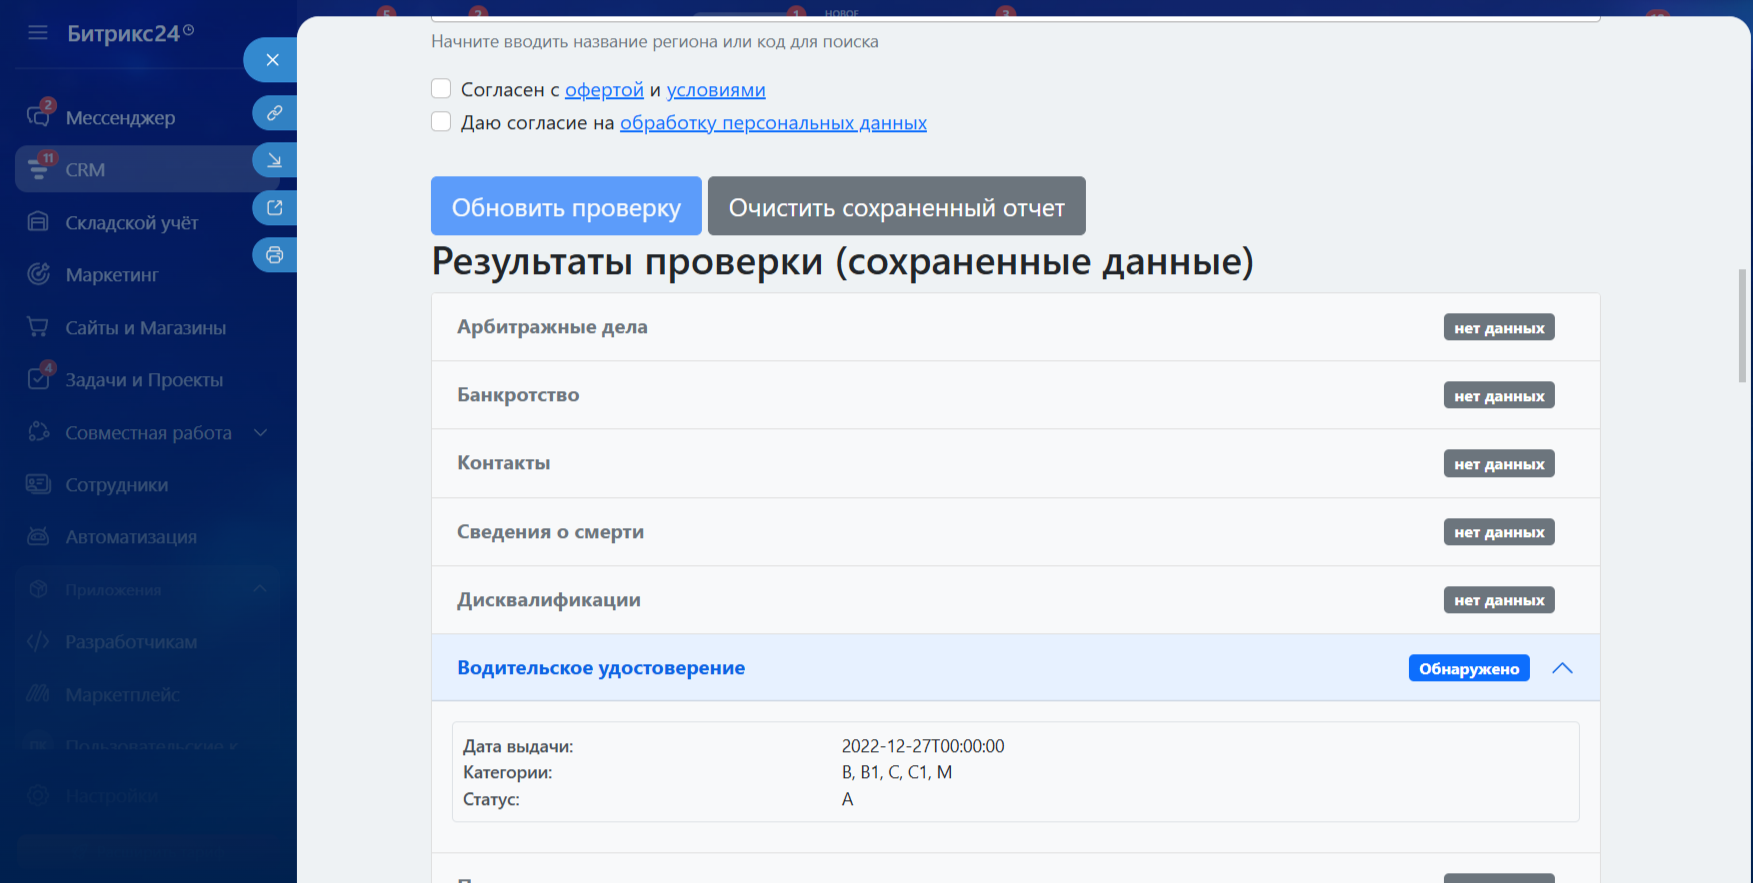Click the нет данных badge for Контакты
This screenshot has width=1753, height=883.
pos(1499,463)
